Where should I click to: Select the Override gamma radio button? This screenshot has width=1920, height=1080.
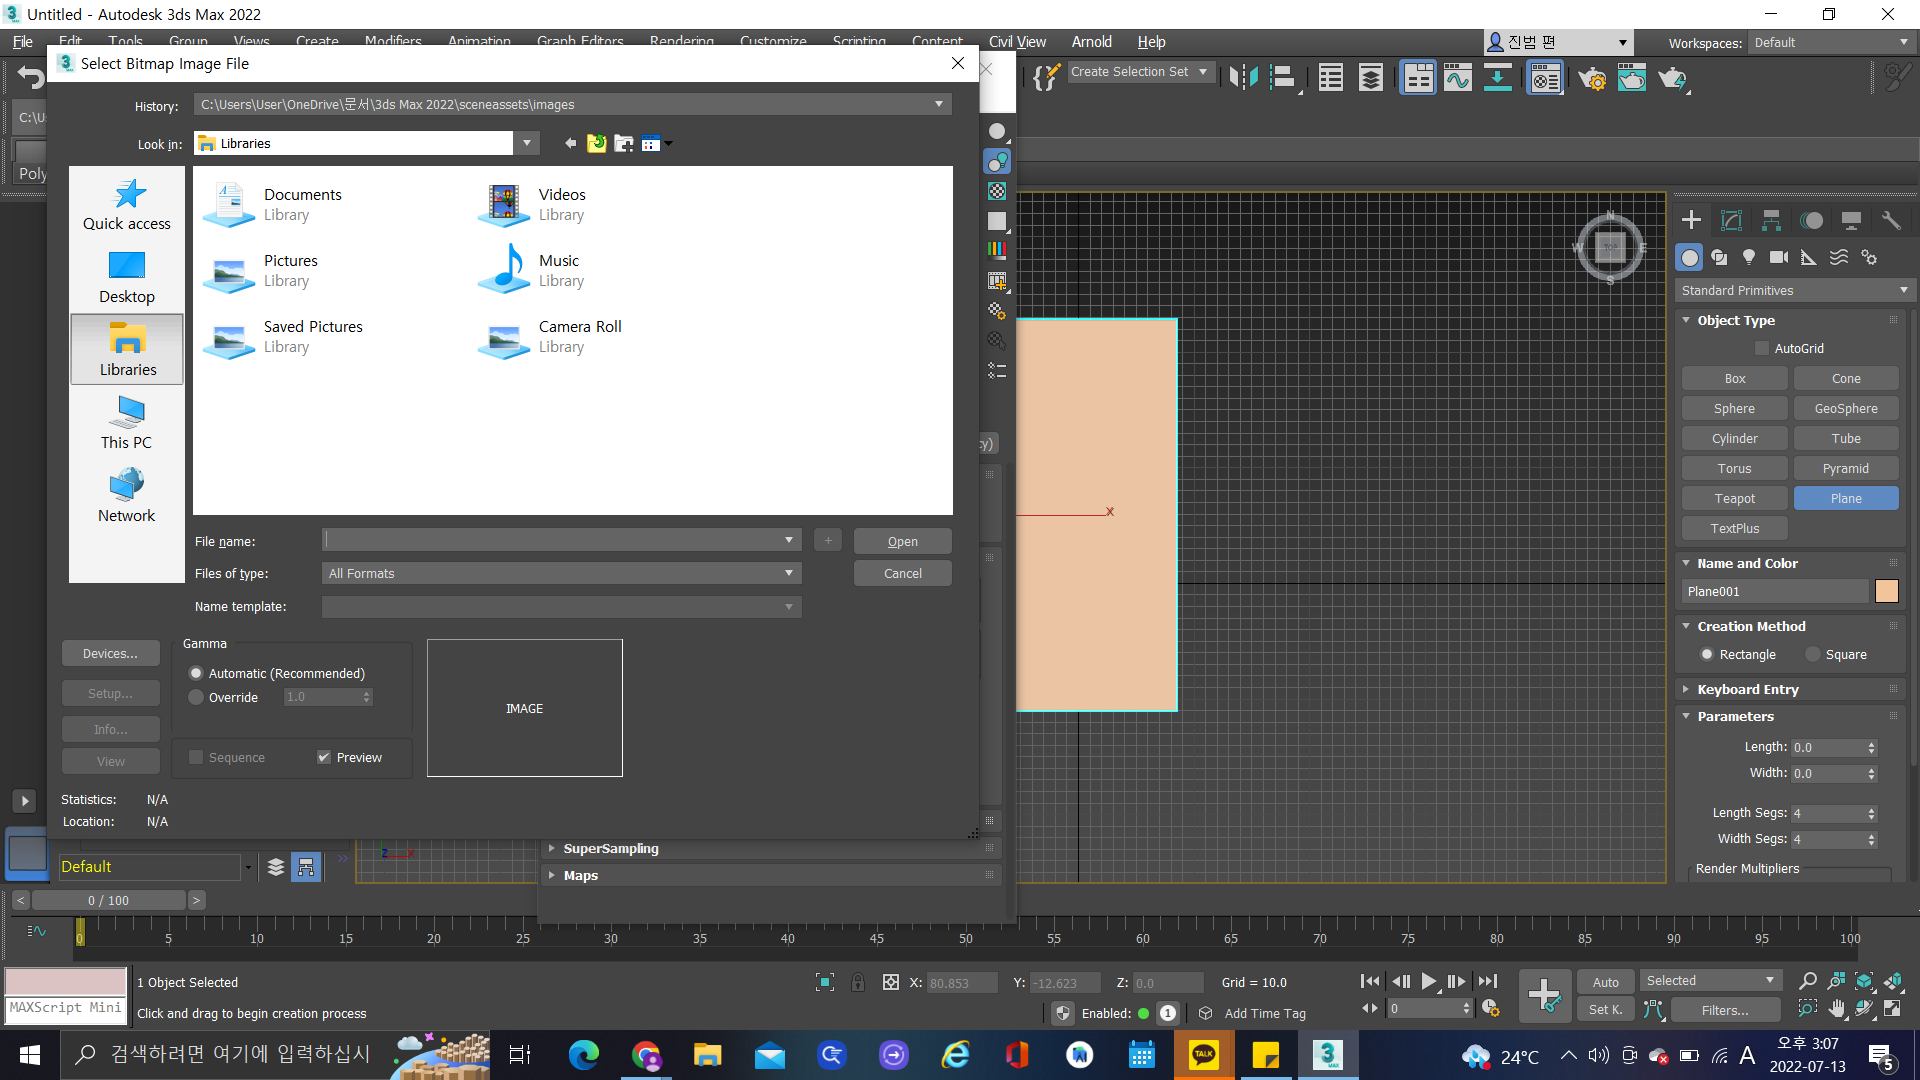click(197, 697)
